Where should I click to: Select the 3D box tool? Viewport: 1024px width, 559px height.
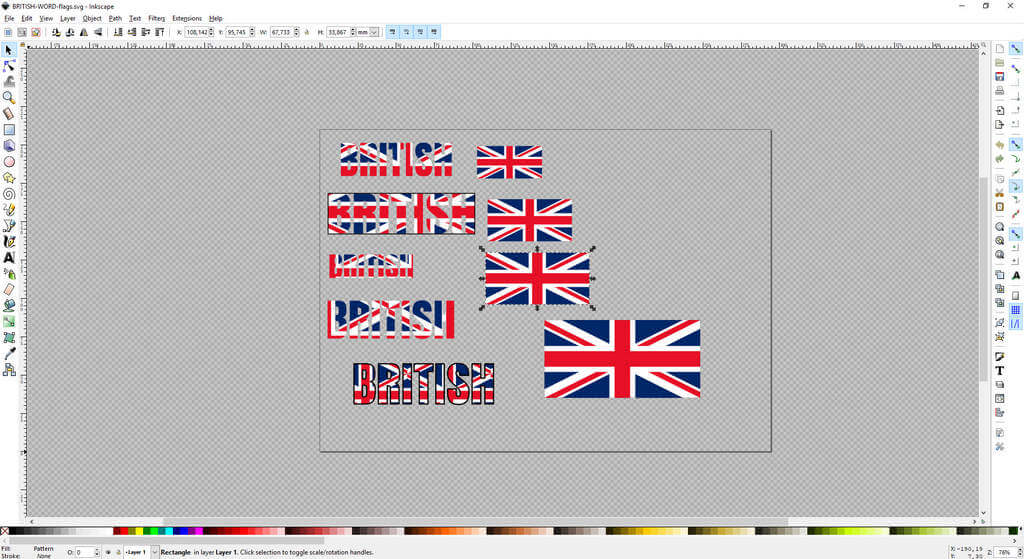pos(8,146)
